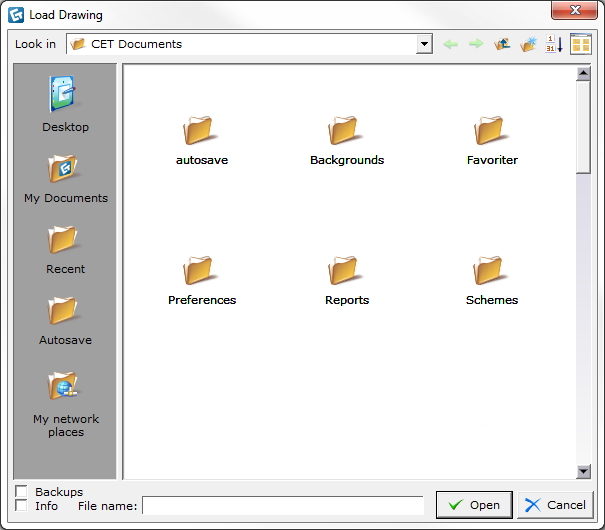Viewport: 605px width, 530px height.
Task: Select the Schemes folder
Action: (x=492, y=281)
